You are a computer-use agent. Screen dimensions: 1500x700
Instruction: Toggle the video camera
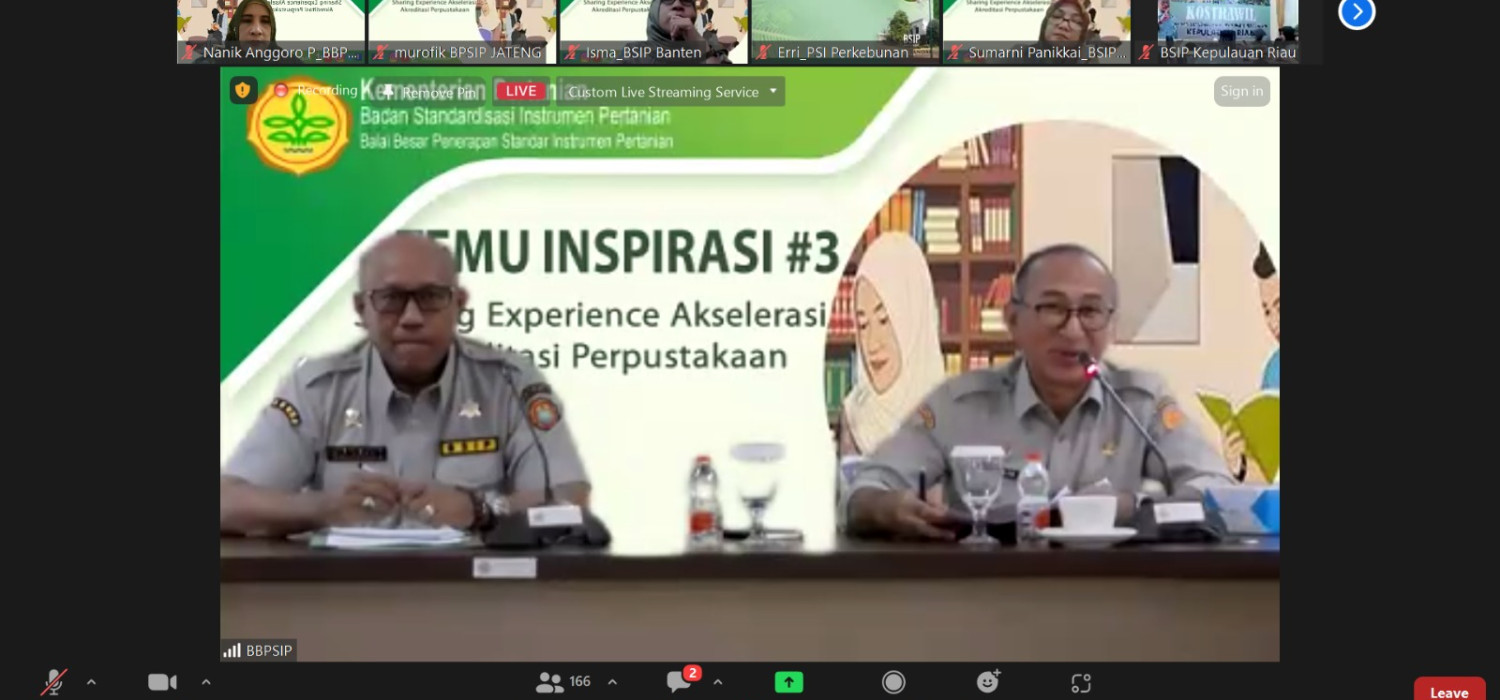(162, 682)
